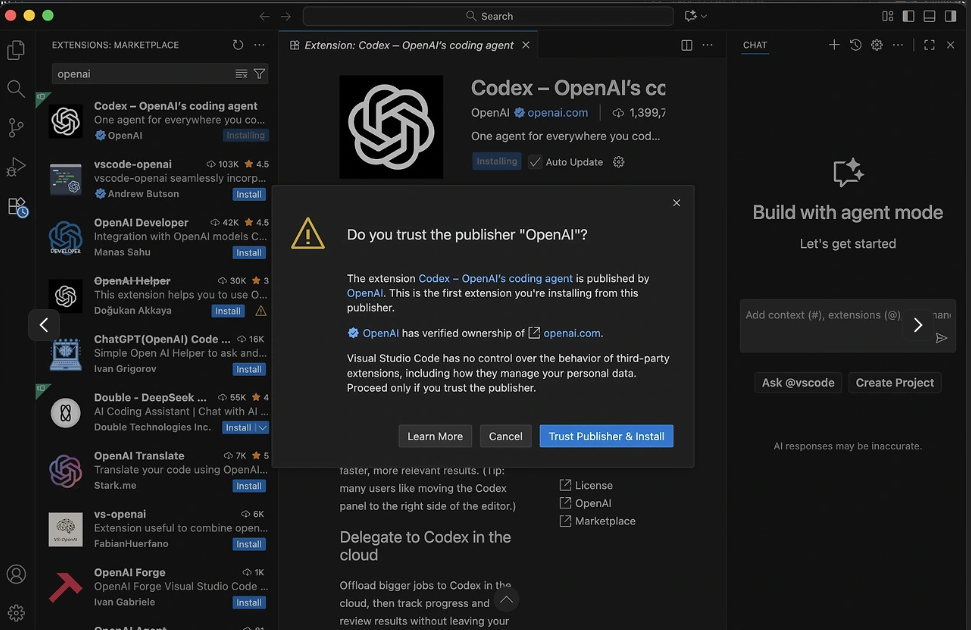Install the OpenAI Helper extension
Viewport: 971px width, 630px height.
pos(228,311)
